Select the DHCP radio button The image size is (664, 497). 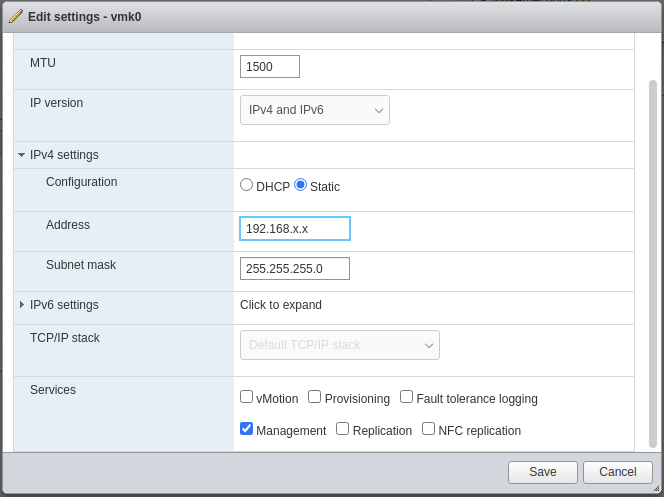247,185
